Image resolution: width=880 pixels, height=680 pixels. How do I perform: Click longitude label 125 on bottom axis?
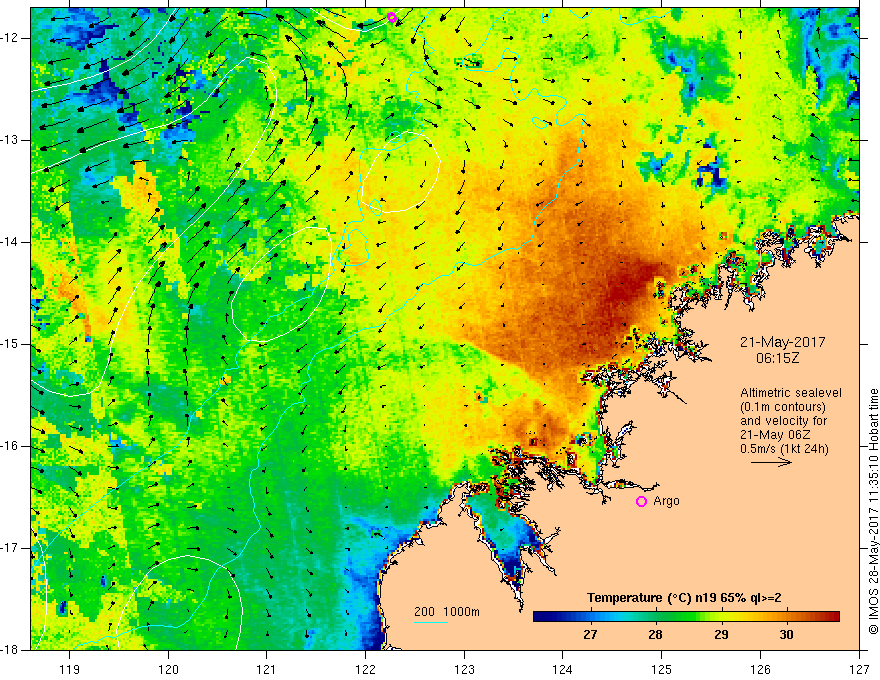[x=661, y=669]
